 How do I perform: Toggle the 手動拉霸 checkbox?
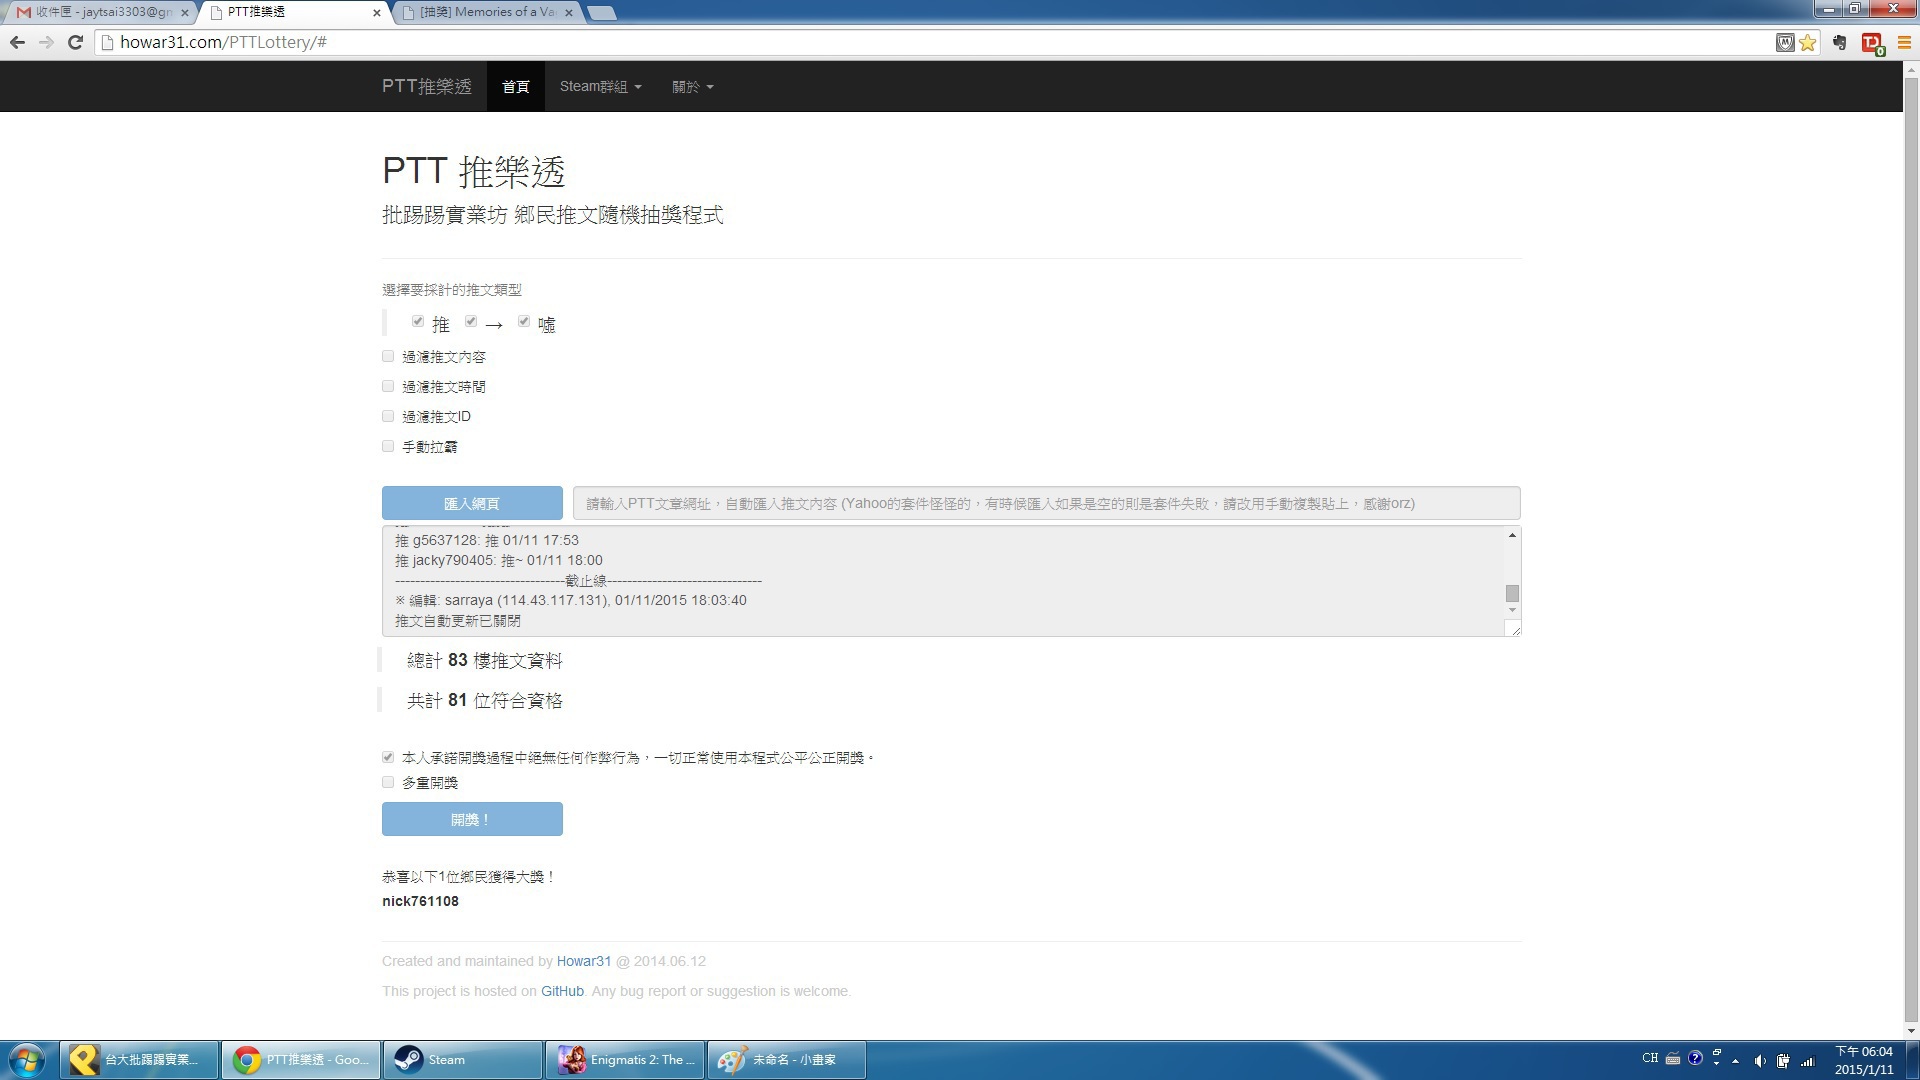(x=388, y=446)
